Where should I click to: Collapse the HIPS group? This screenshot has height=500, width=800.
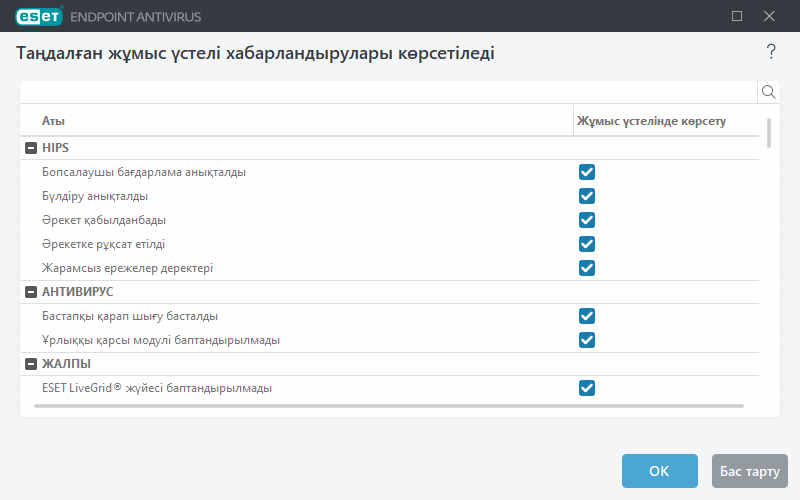31,148
